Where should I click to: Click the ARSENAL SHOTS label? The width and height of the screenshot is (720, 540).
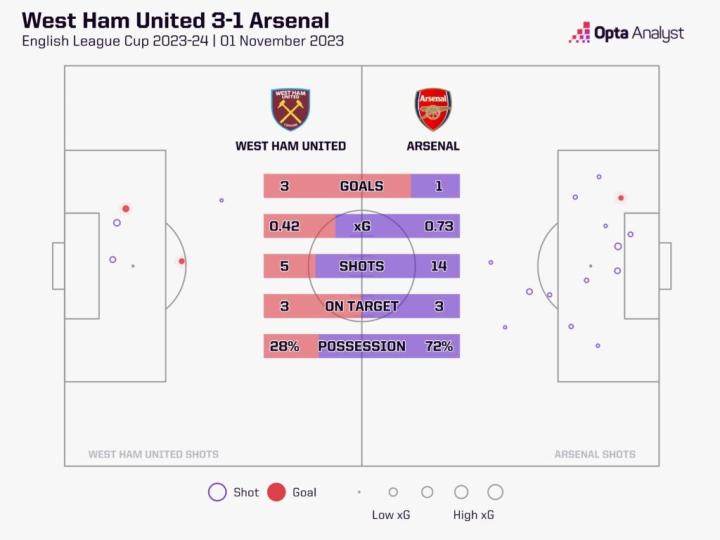(x=596, y=454)
